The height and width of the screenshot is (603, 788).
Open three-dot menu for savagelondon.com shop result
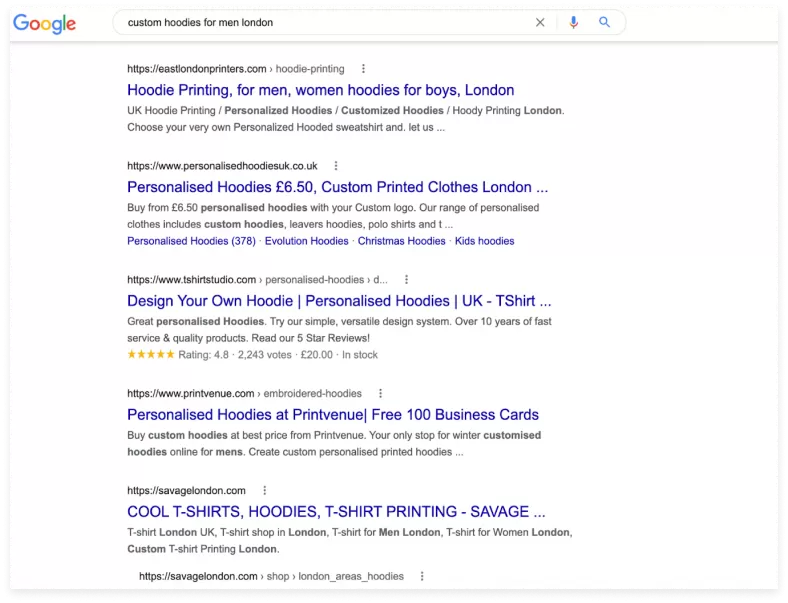[x=422, y=577]
